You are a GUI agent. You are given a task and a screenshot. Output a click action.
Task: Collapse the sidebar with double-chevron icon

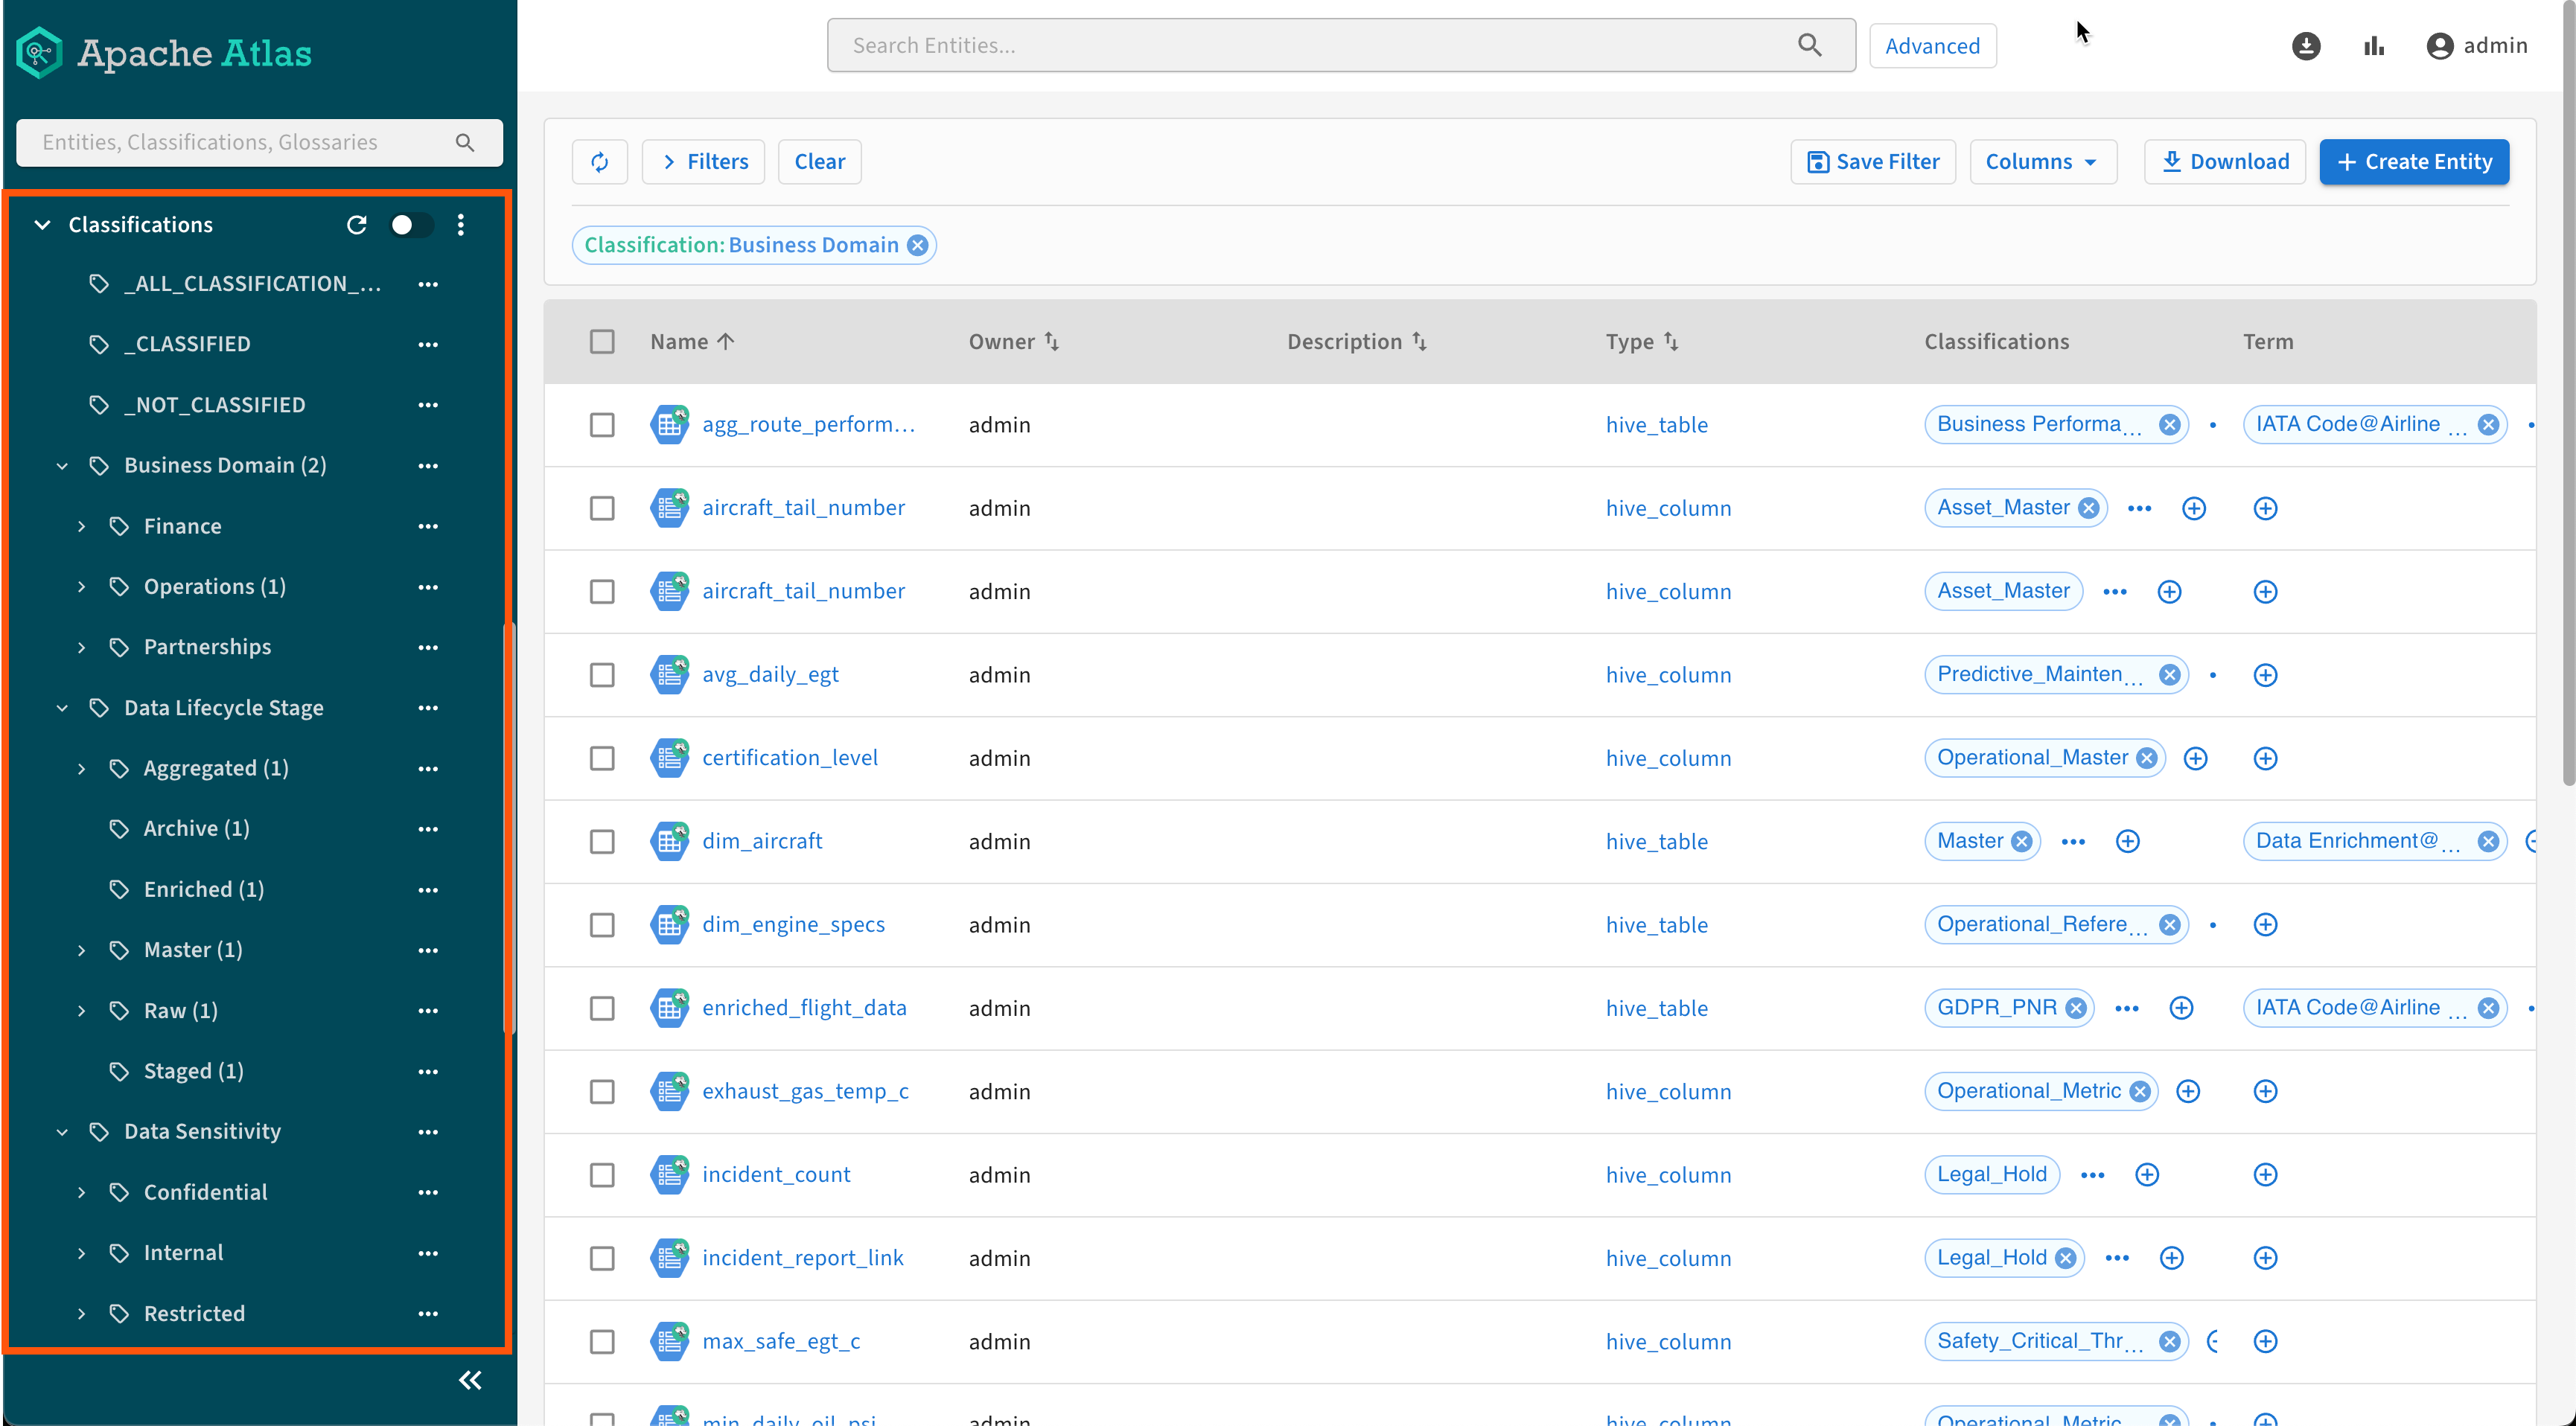(x=470, y=1380)
